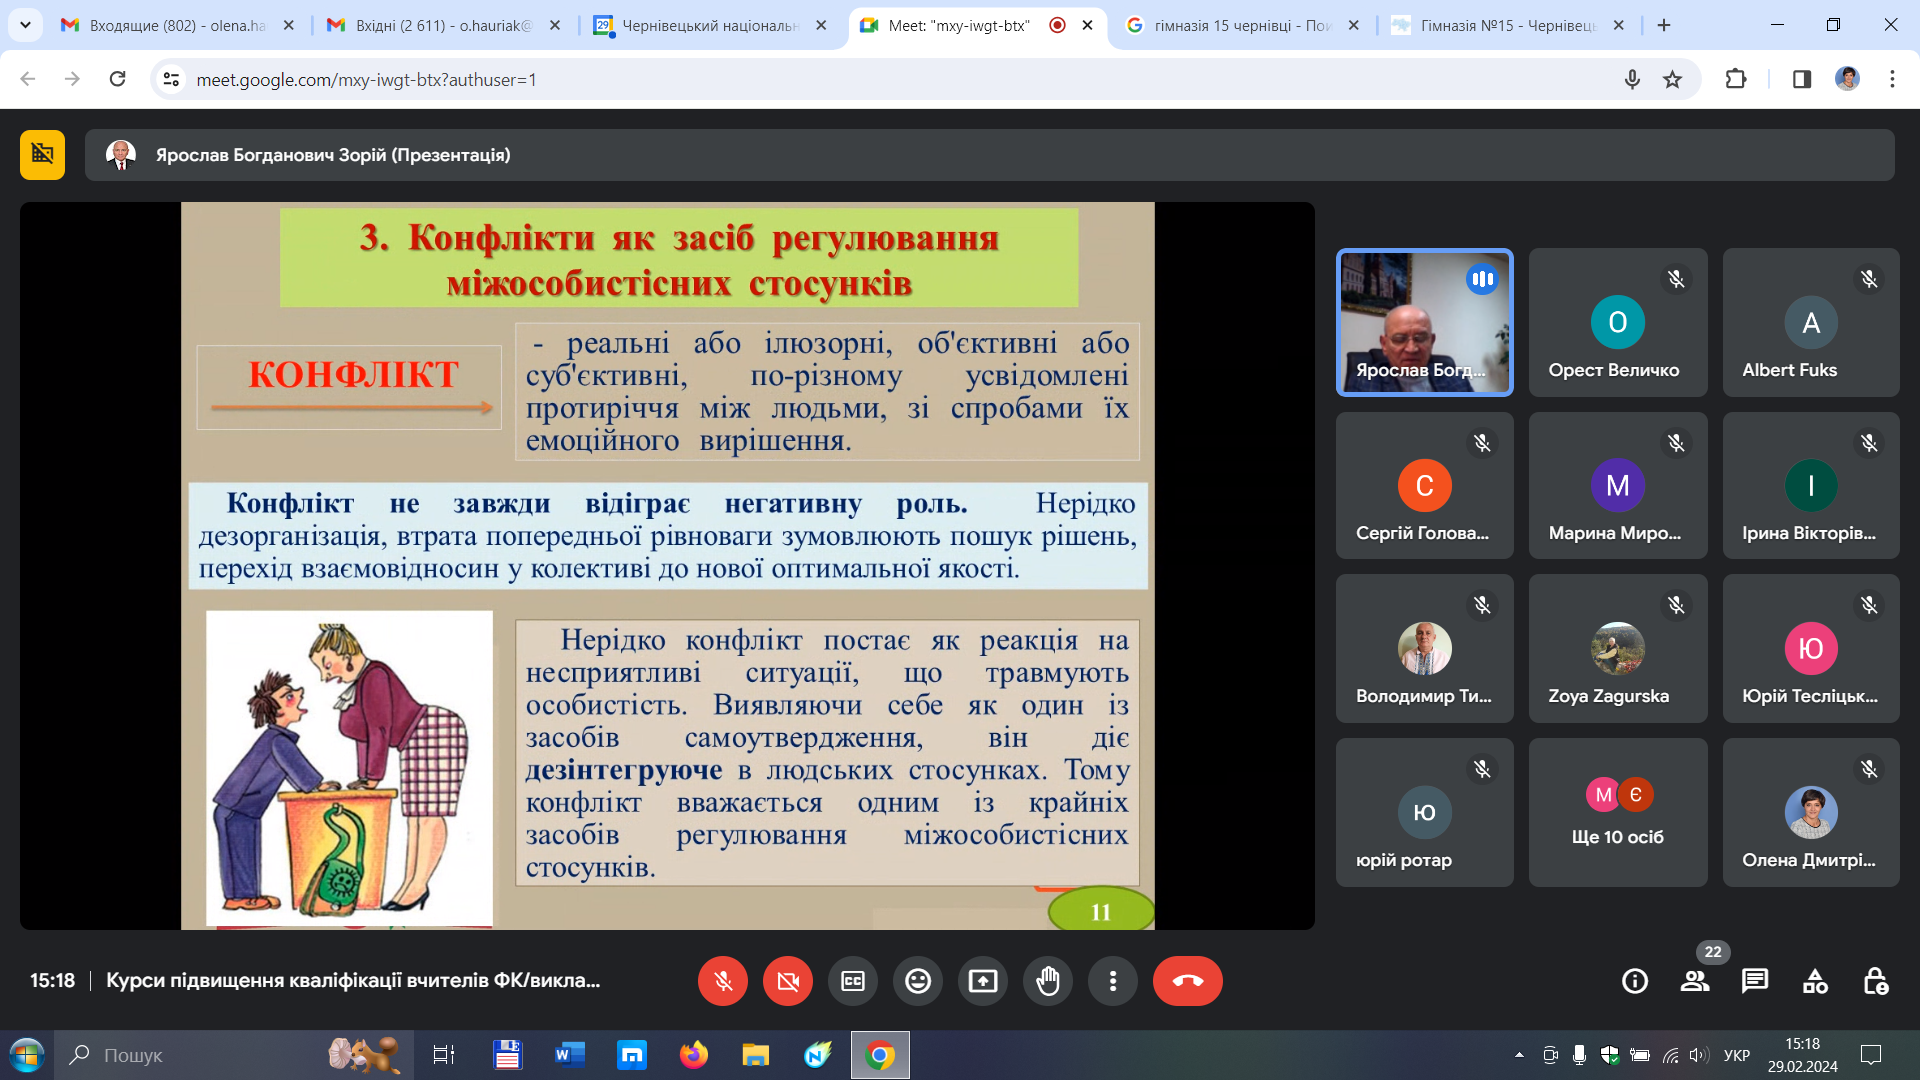Leave the call with red hangup button
Screen dimensions: 1920x1080
click(x=1188, y=981)
